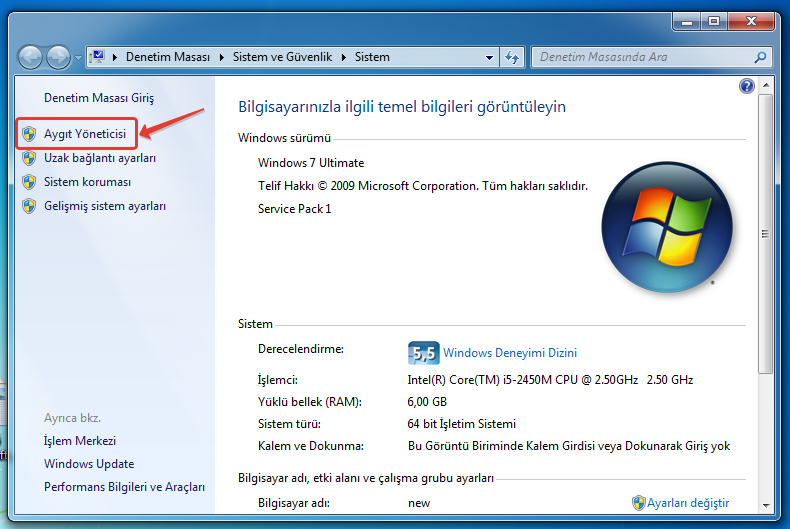Click the magnifier icon in the search box

coord(761,58)
